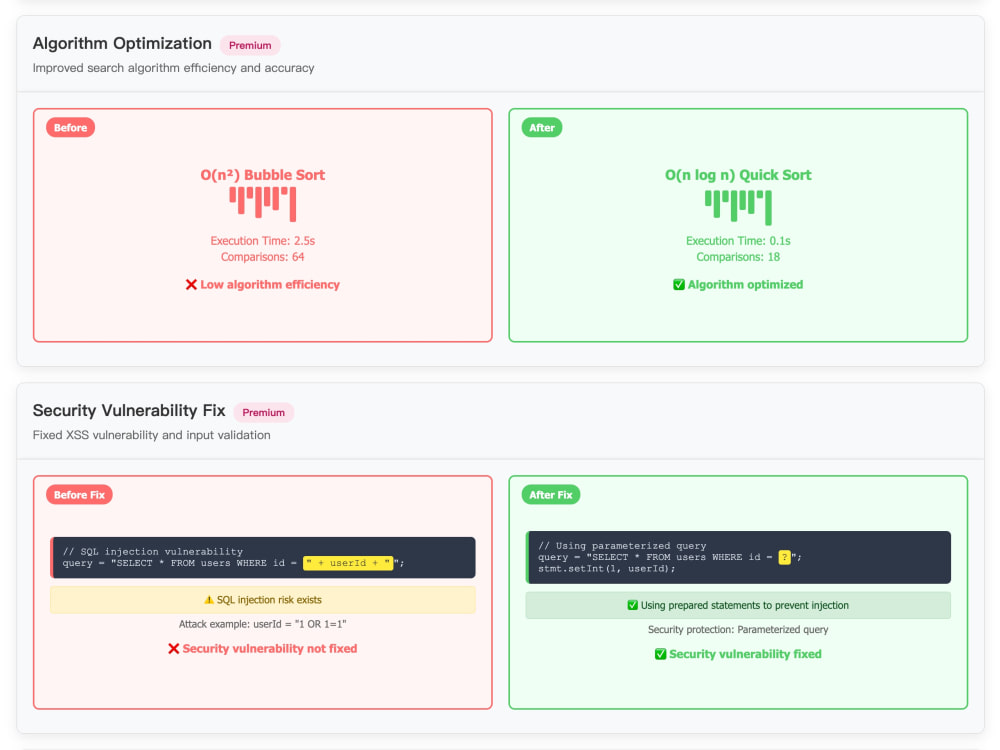Click the green Quick Sort bar chart
Image resolution: width=1000 pixels, height=750 pixels.
coord(739,207)
